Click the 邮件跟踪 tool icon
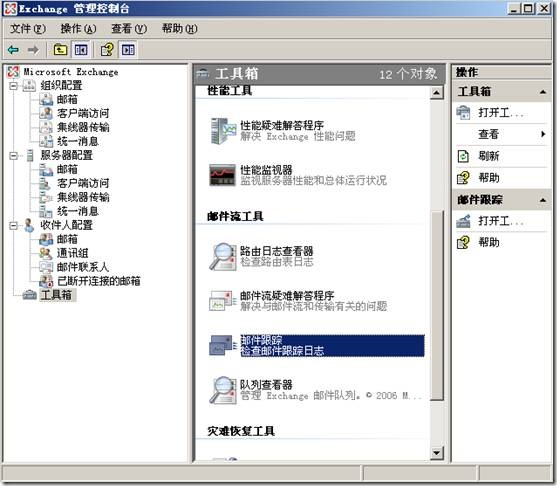The width and height of the screenshot is (557, 486). pos(223,345)
